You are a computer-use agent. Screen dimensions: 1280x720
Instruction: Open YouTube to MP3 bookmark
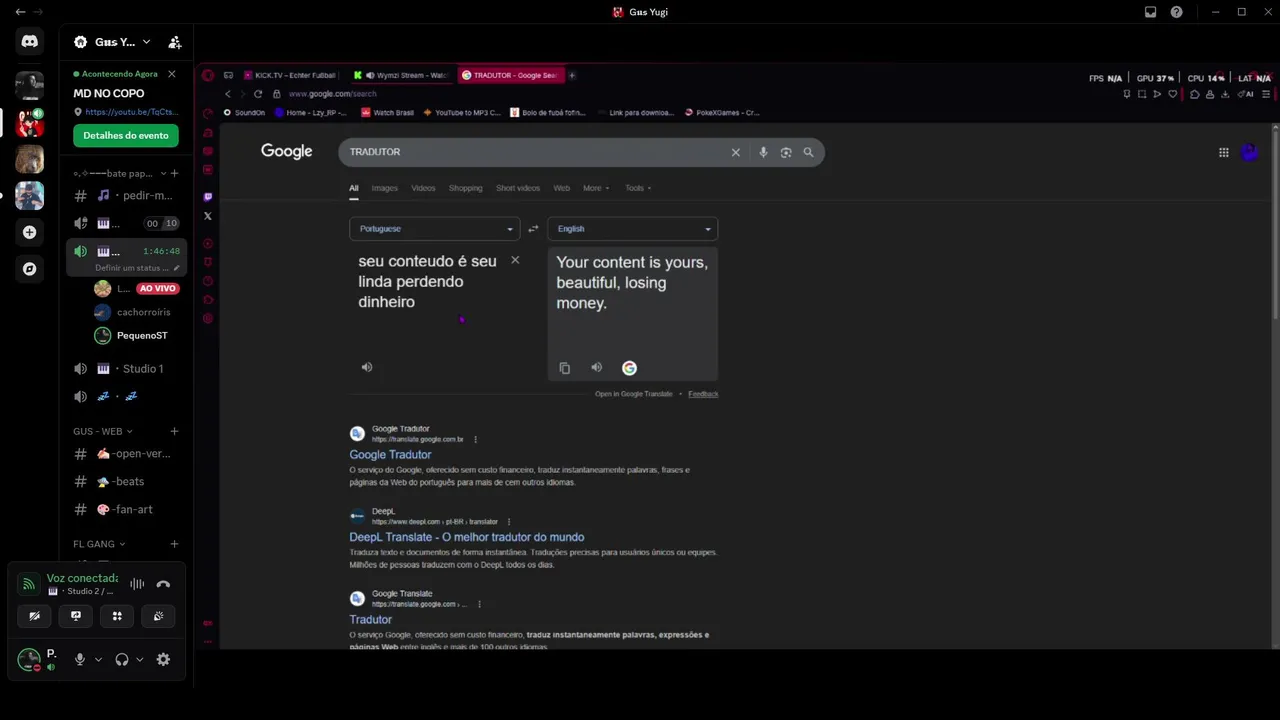(x=462, y=113)
